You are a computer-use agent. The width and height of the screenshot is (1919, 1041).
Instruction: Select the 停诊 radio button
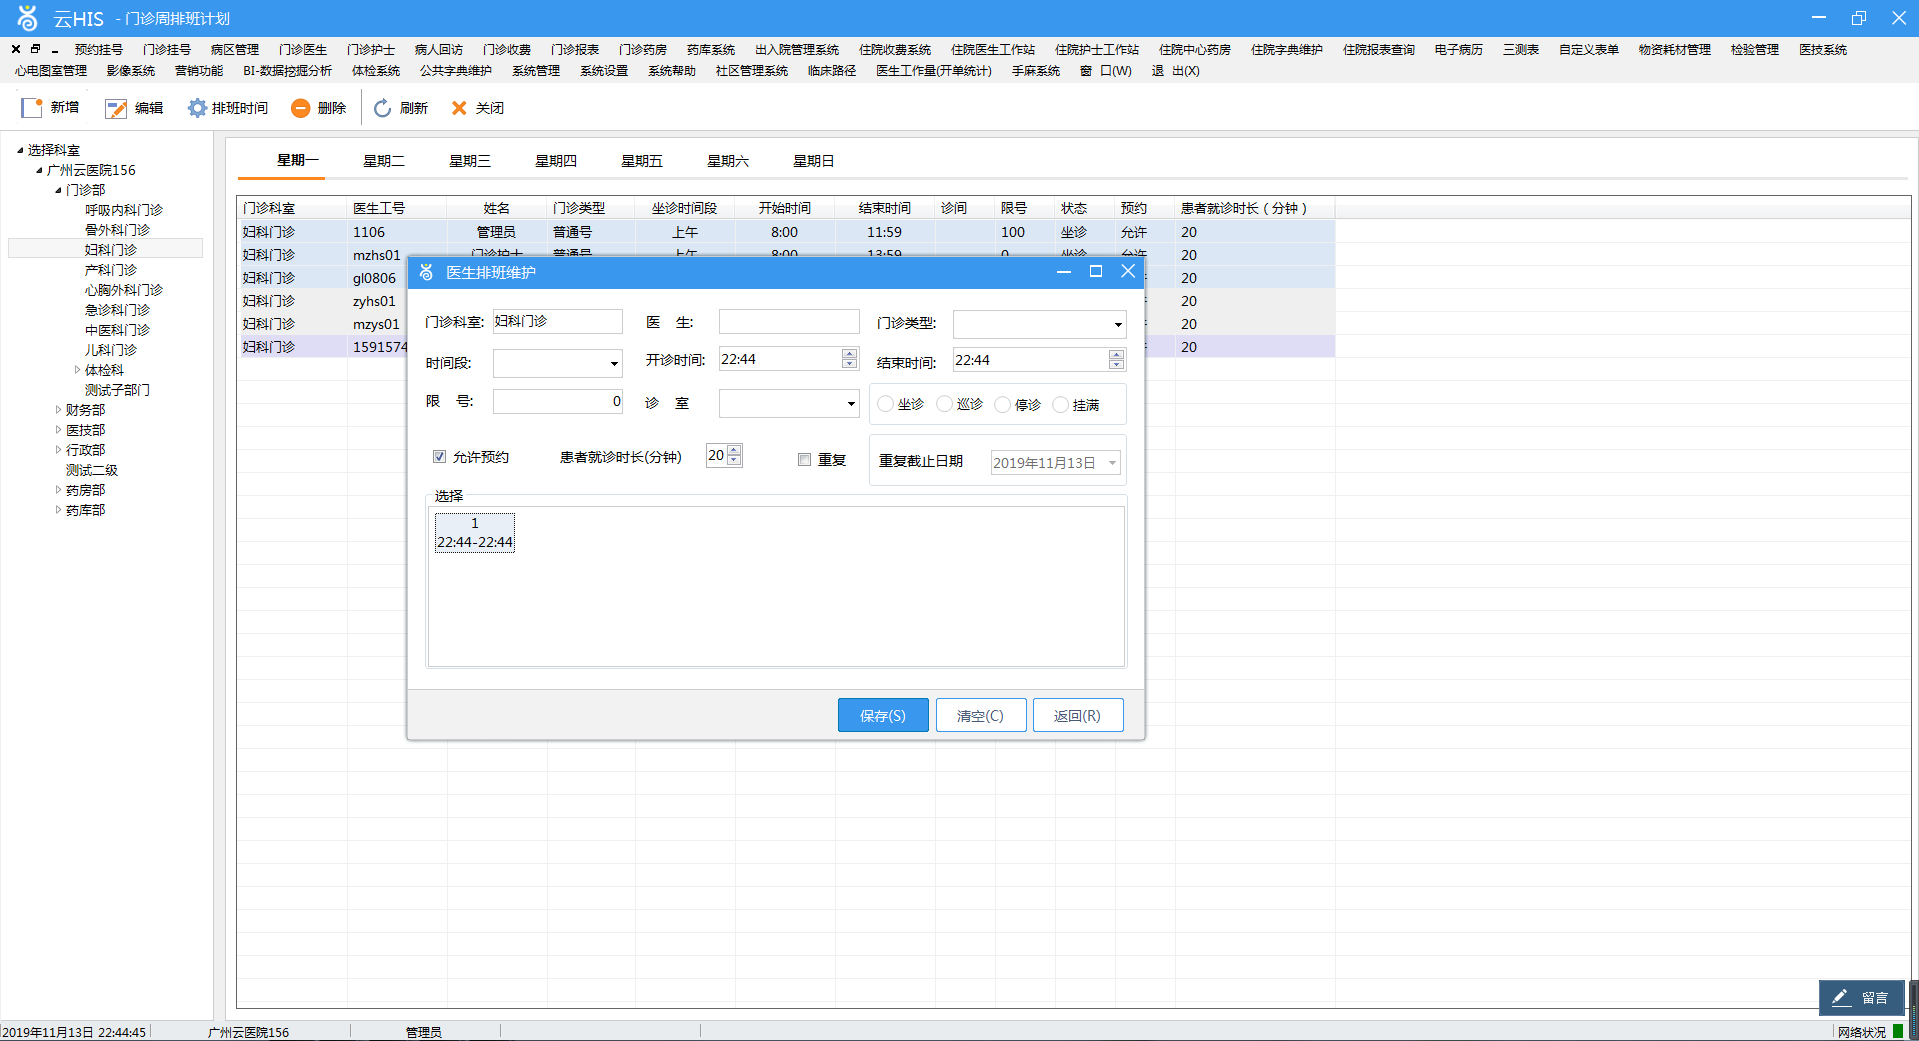1003,404
